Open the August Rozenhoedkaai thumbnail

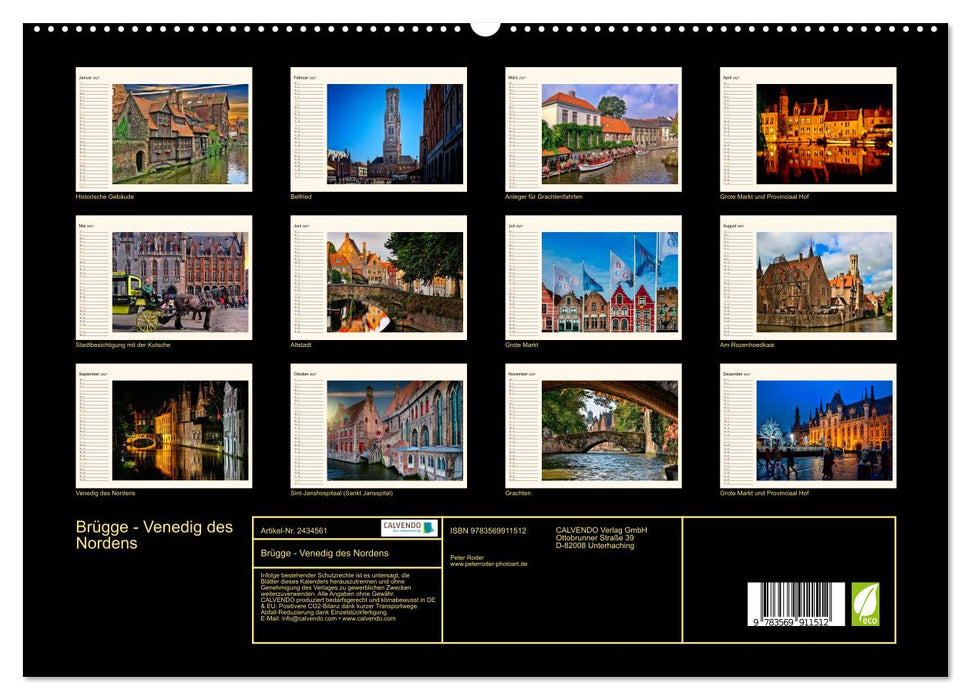point(808,278)
